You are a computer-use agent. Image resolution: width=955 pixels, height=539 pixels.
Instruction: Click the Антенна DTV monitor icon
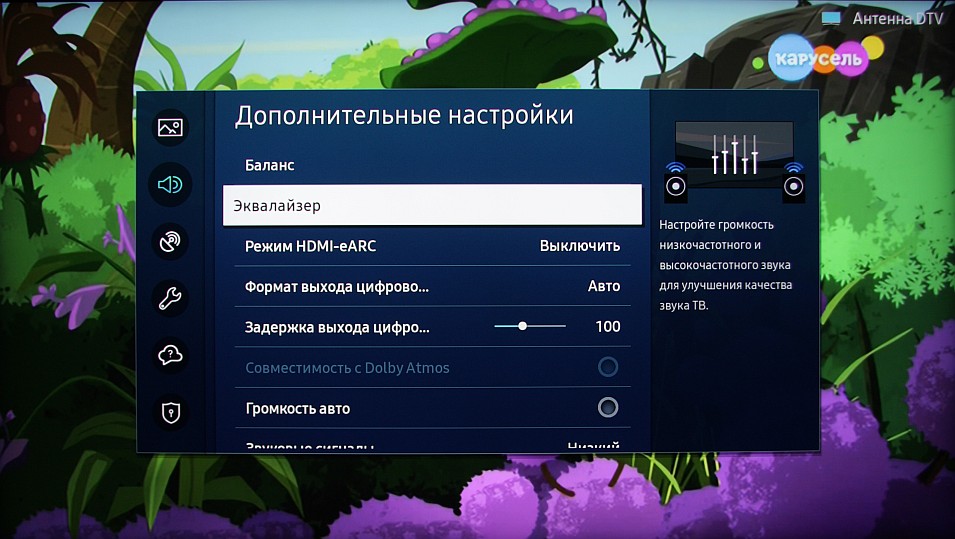coord(831,18)
